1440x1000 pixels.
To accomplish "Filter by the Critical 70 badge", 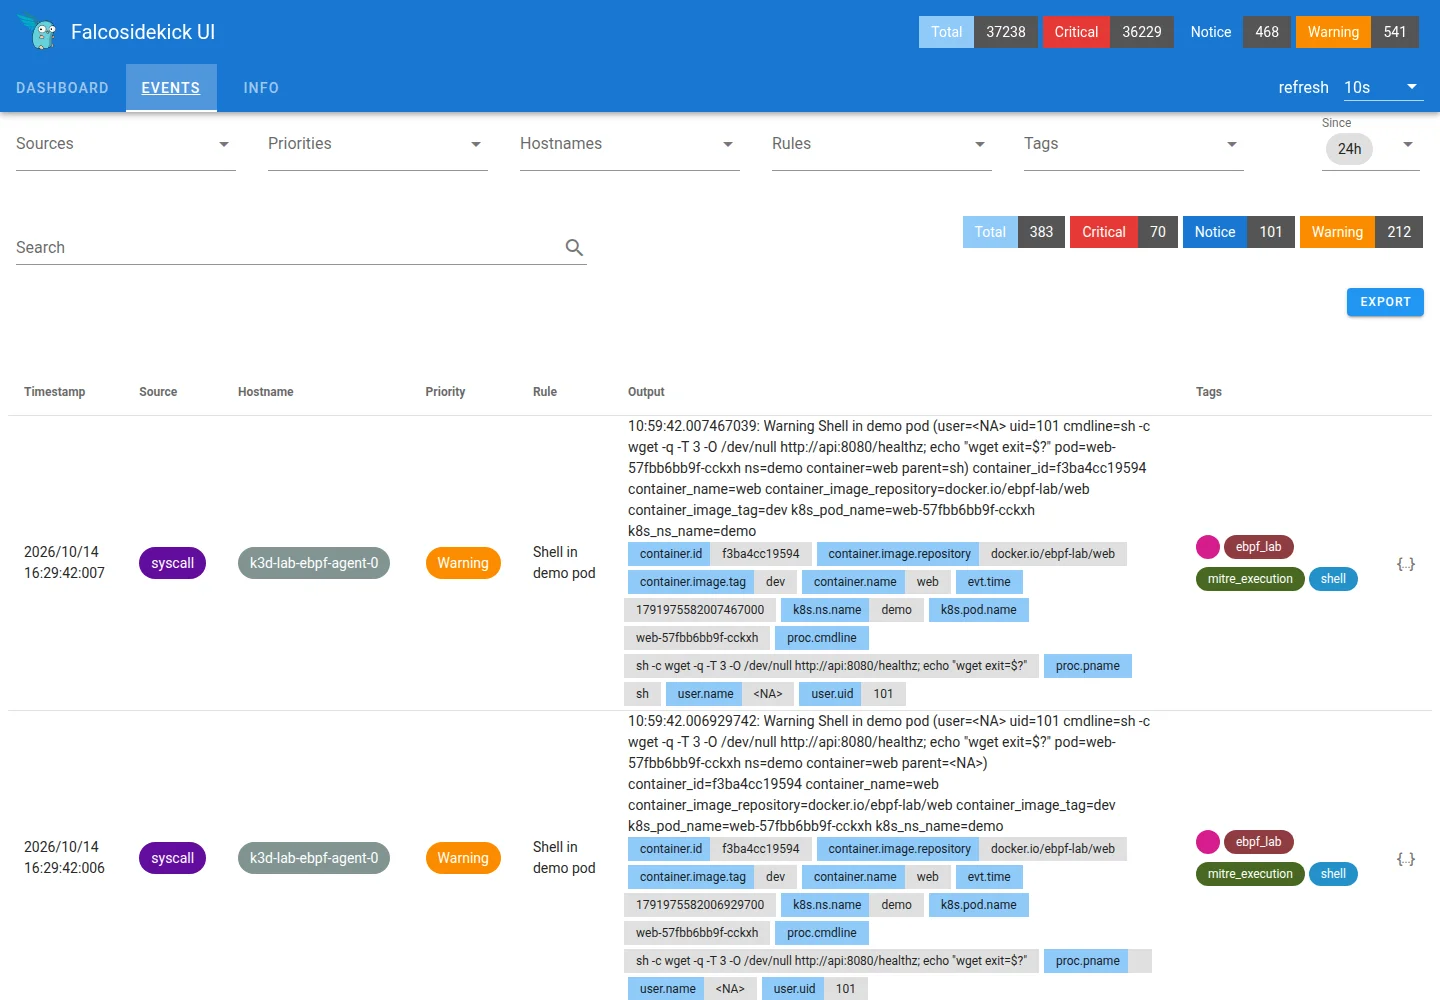I will click(x=1124, y=232).
